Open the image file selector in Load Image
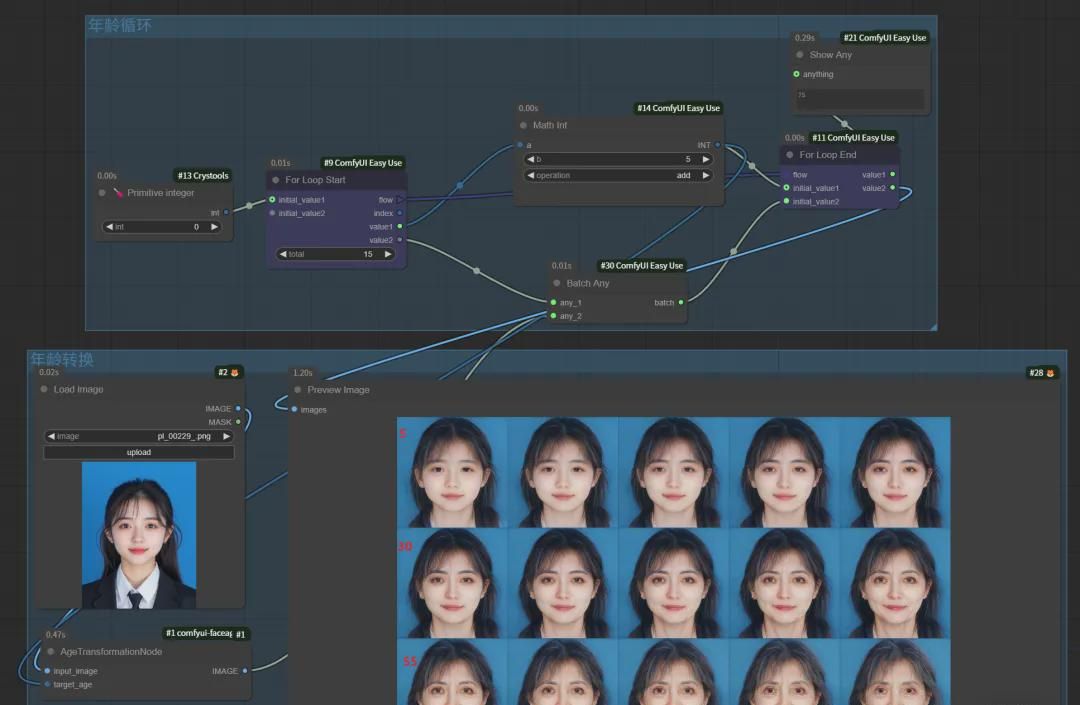Viewport: 1080px width, 705px height. pos(139,436)
